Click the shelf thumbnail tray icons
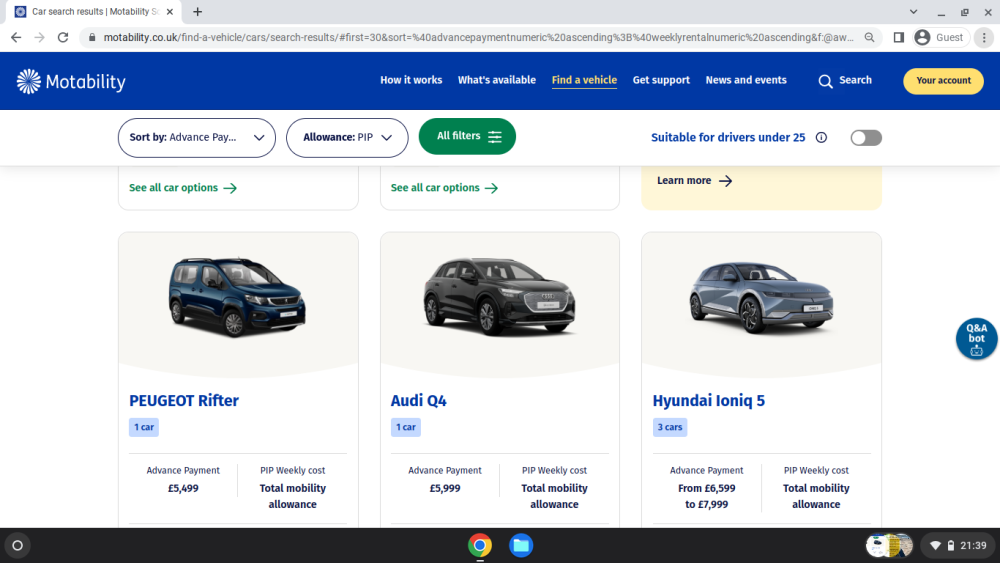 (889, 545)
